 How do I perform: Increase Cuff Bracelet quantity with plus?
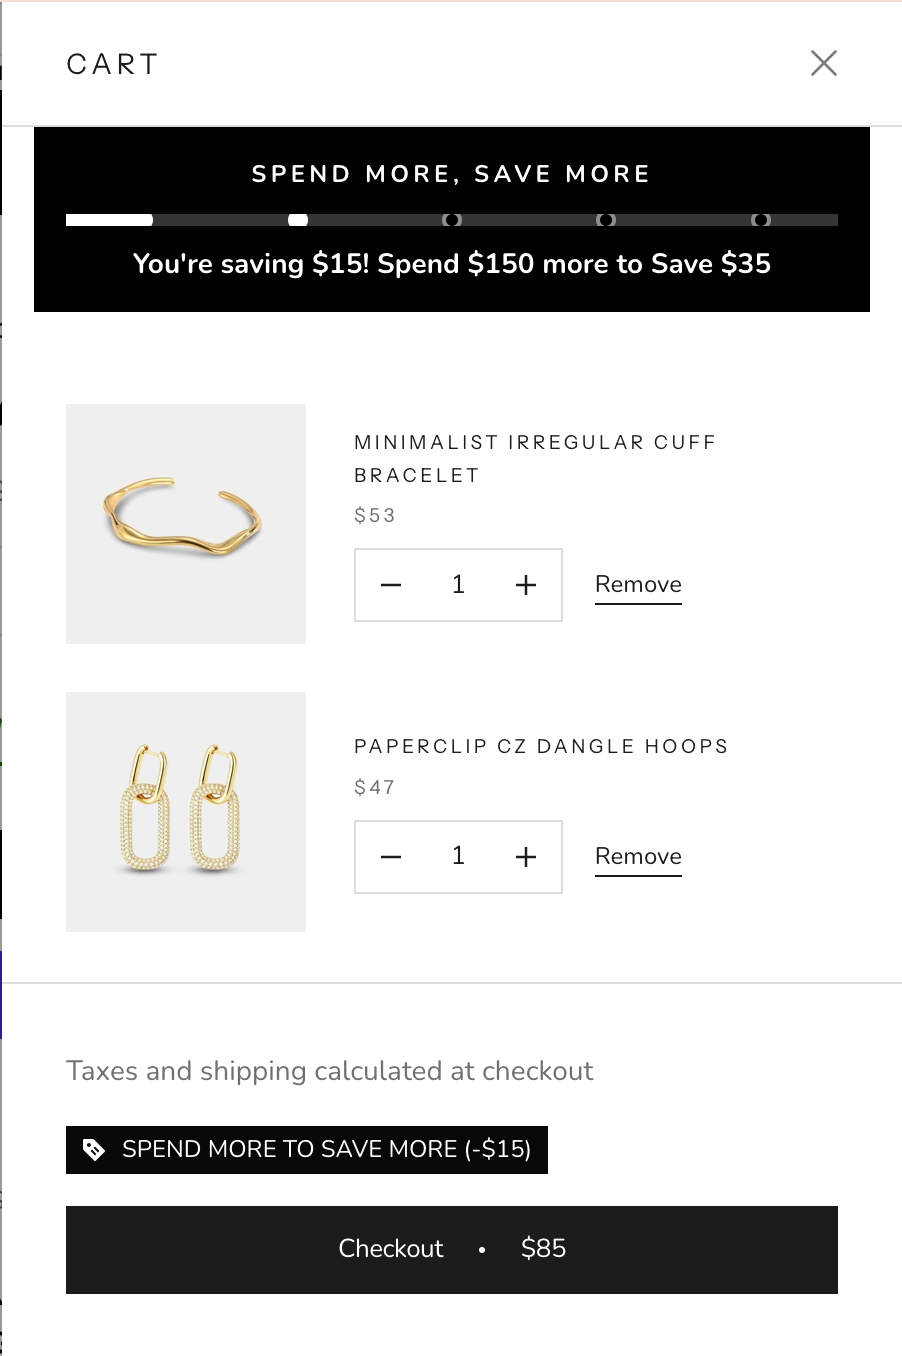click(x=526, y=585)
